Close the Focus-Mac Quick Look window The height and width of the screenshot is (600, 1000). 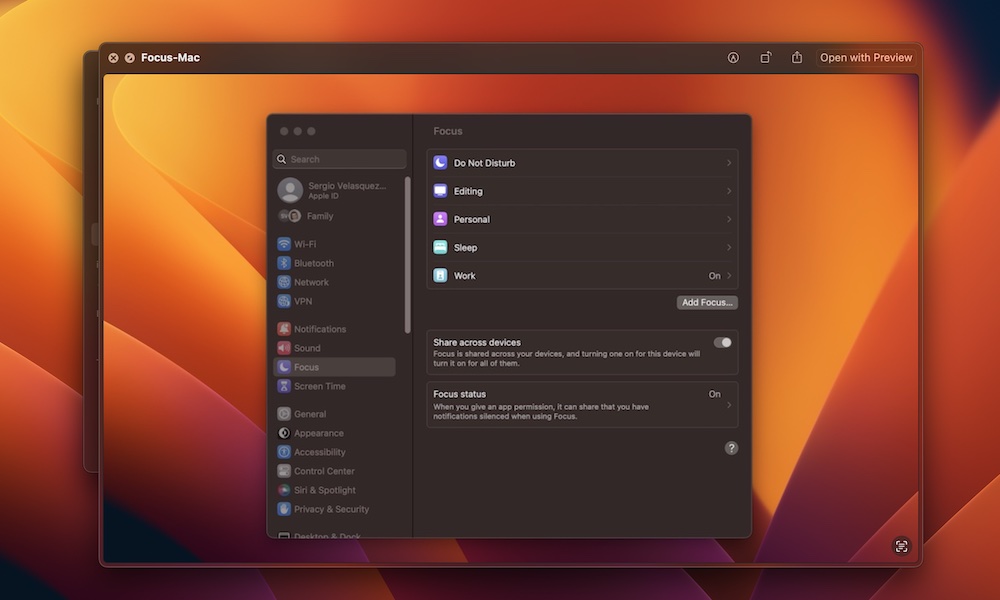point(113,57)
